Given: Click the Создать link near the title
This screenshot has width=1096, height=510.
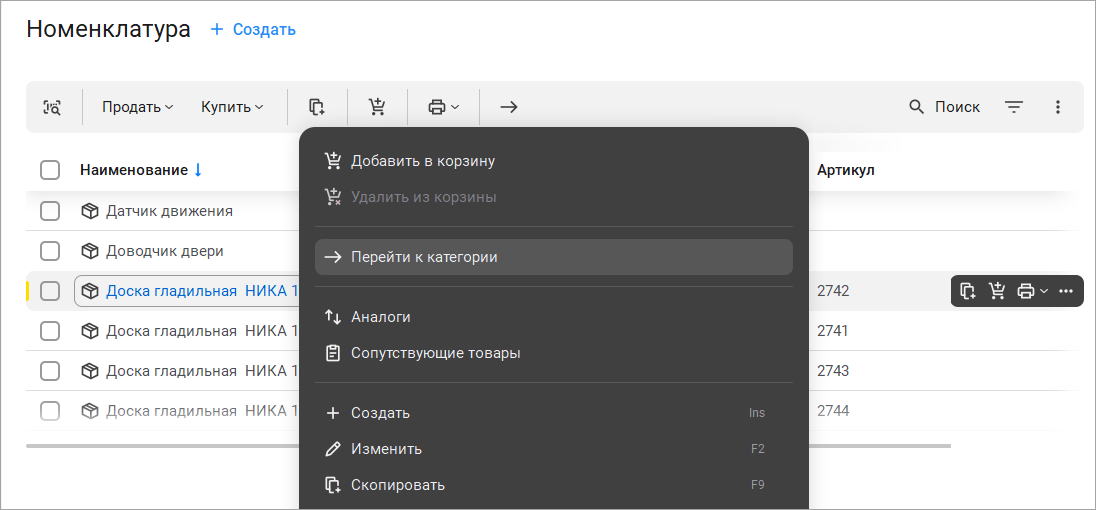Looking at the screenshot, I should click(253, 29).
